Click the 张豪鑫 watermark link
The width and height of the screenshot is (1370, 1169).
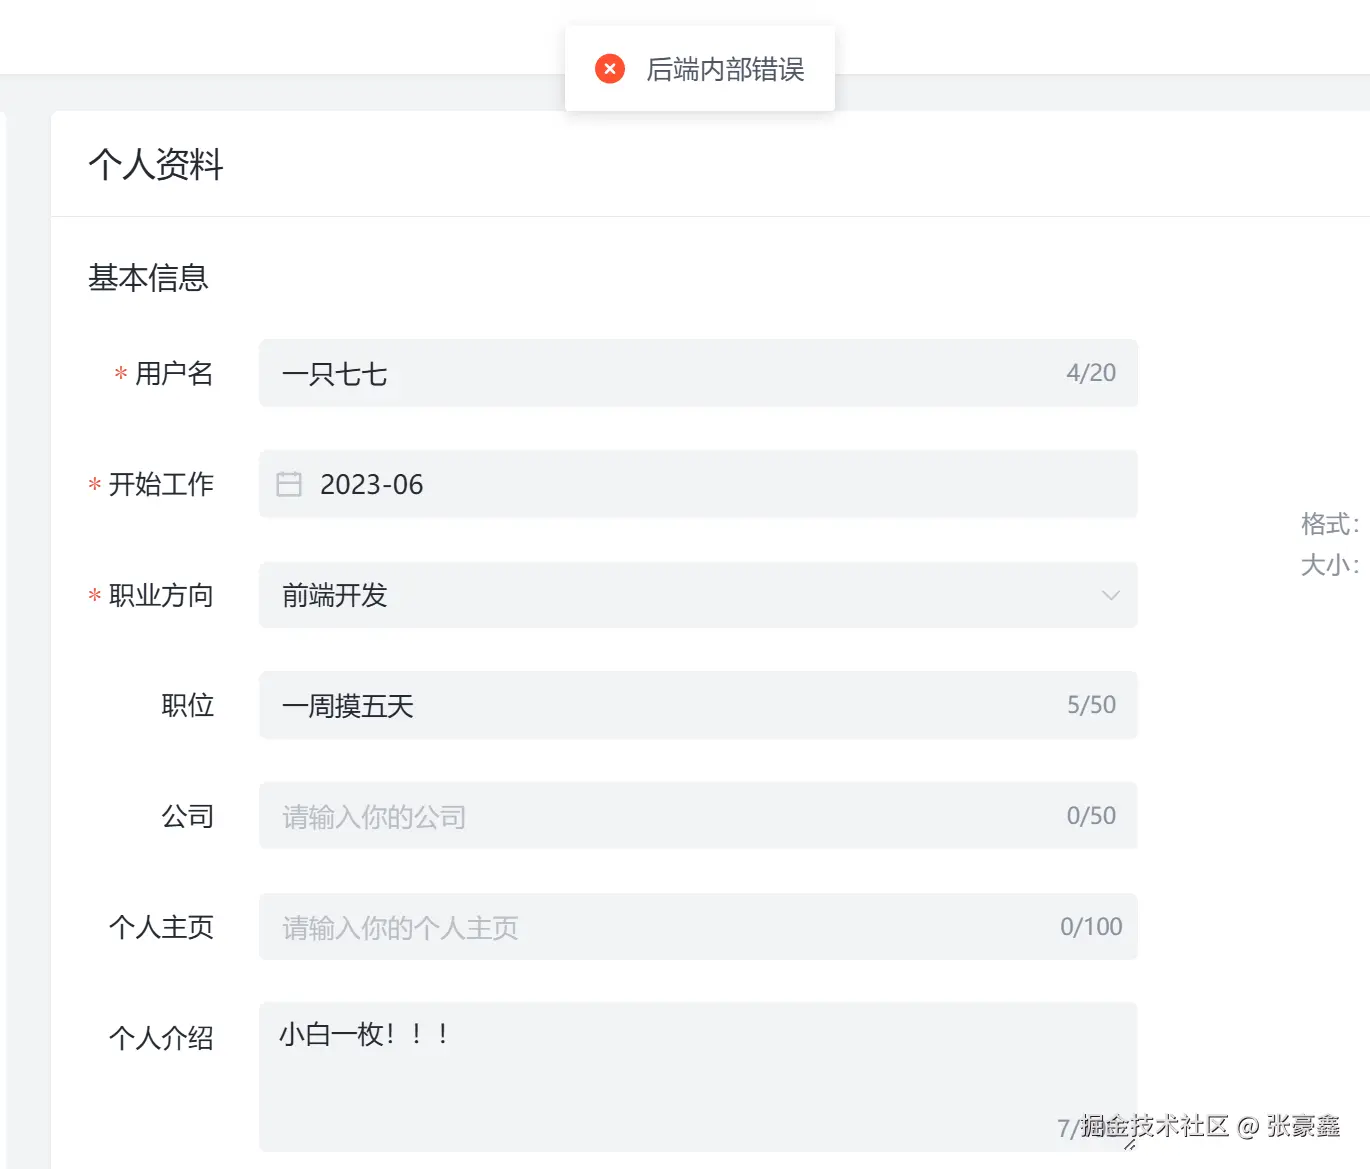click(1300, 1128)
